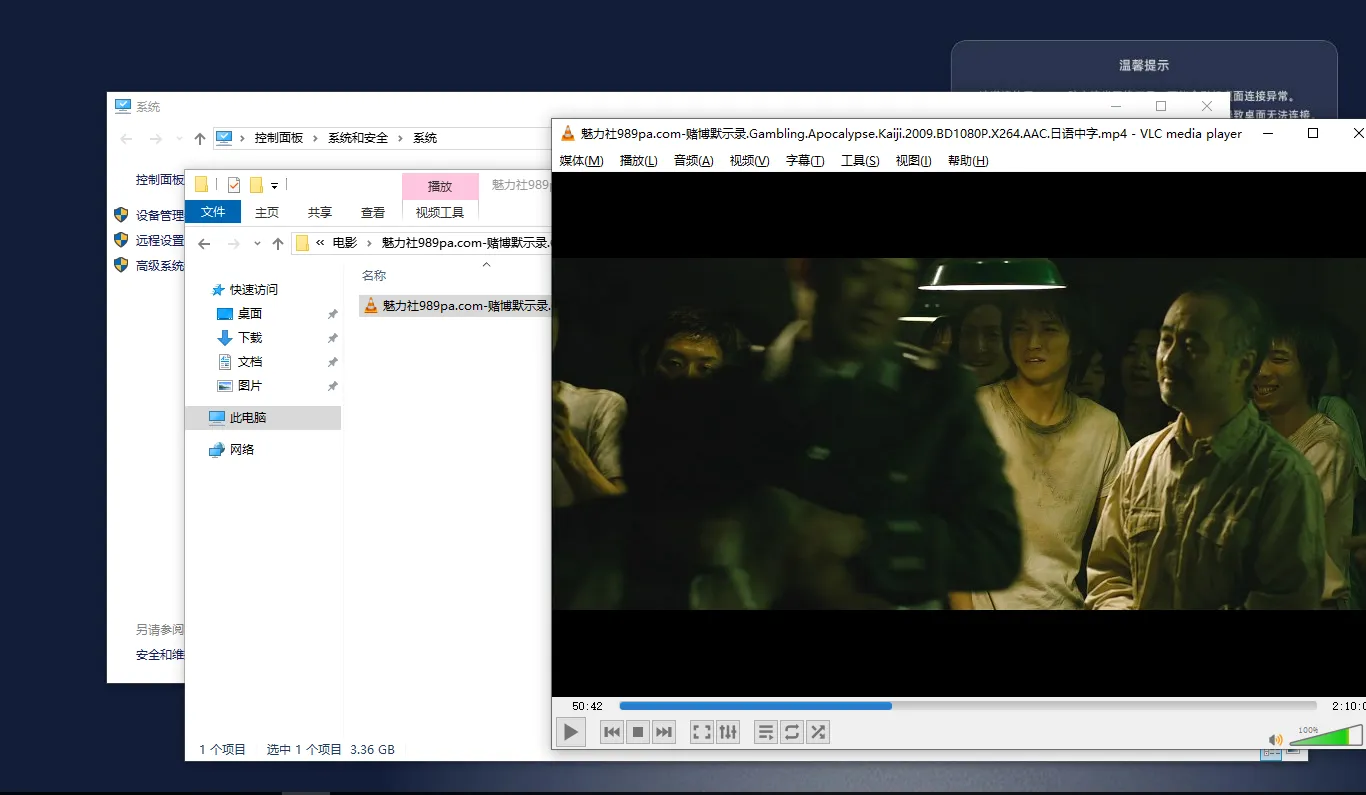
Task: Open the 帮助(H) menu in VLC
Action: (967, 161)
